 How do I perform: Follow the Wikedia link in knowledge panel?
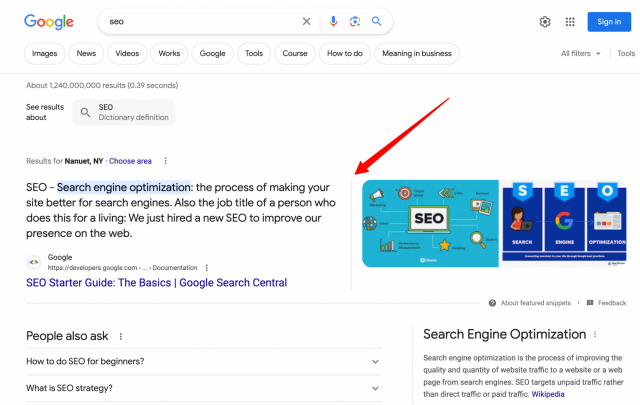(x=548, y=394)
